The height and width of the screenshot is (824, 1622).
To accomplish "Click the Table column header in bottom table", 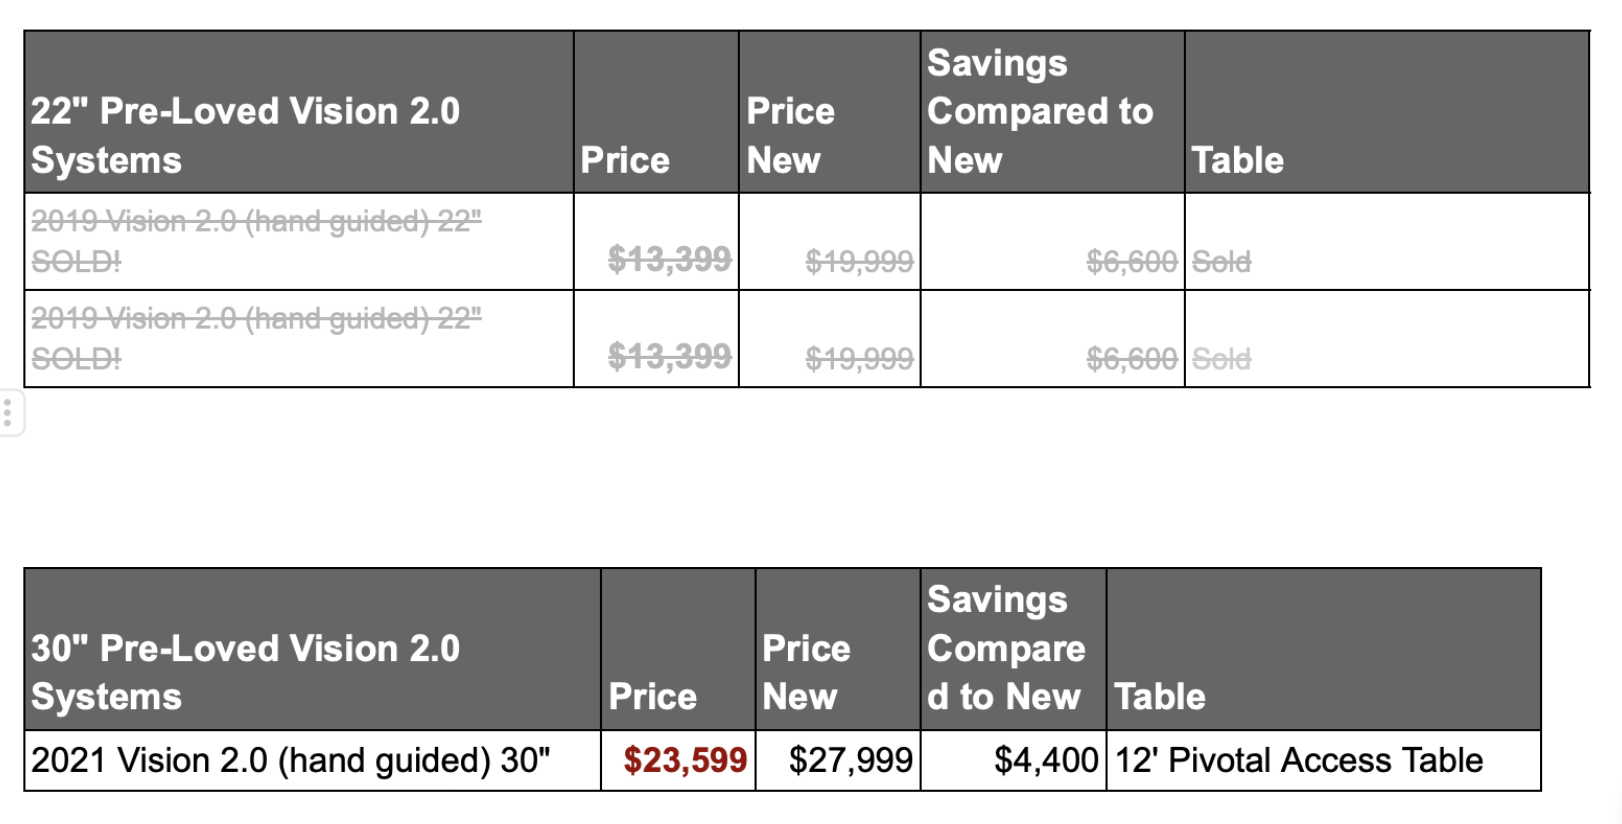I will tap(1324, 649).
